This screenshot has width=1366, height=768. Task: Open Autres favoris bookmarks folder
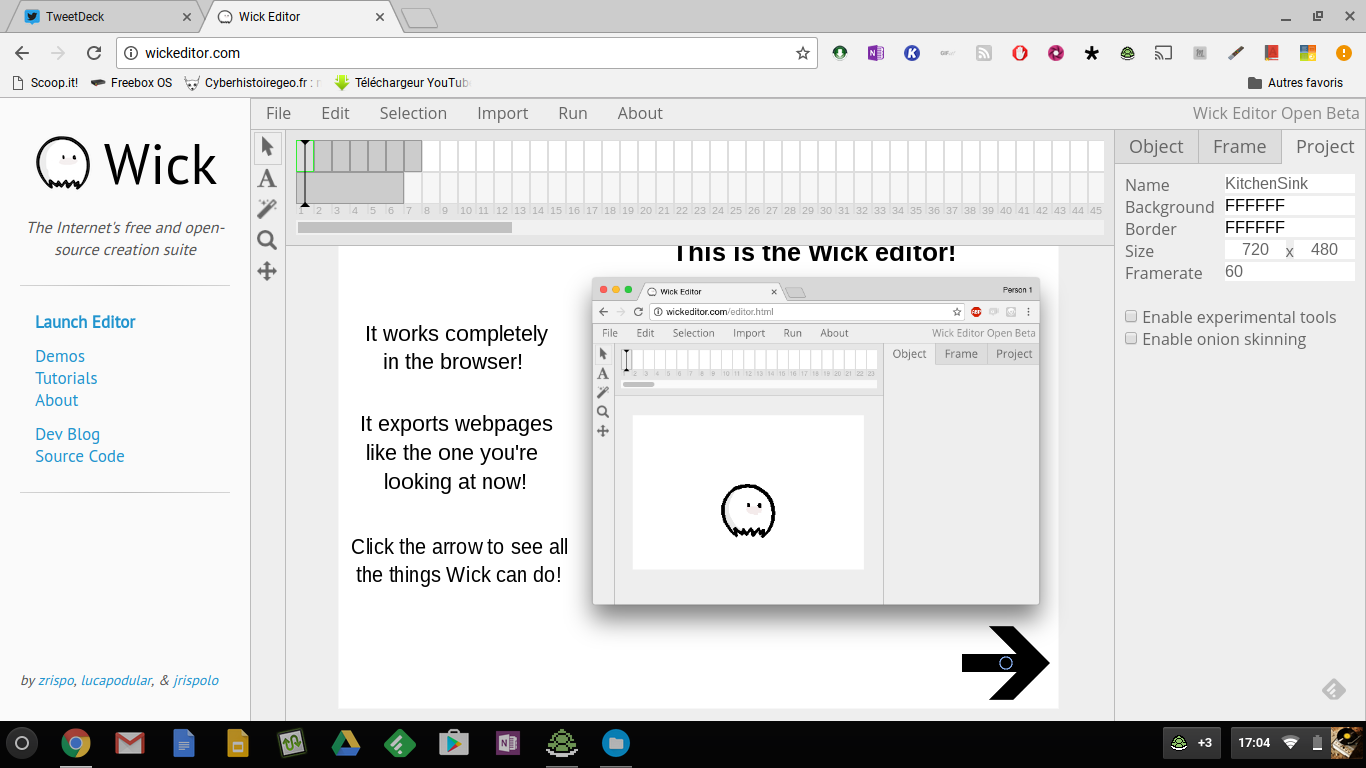tap(1295, 83)
